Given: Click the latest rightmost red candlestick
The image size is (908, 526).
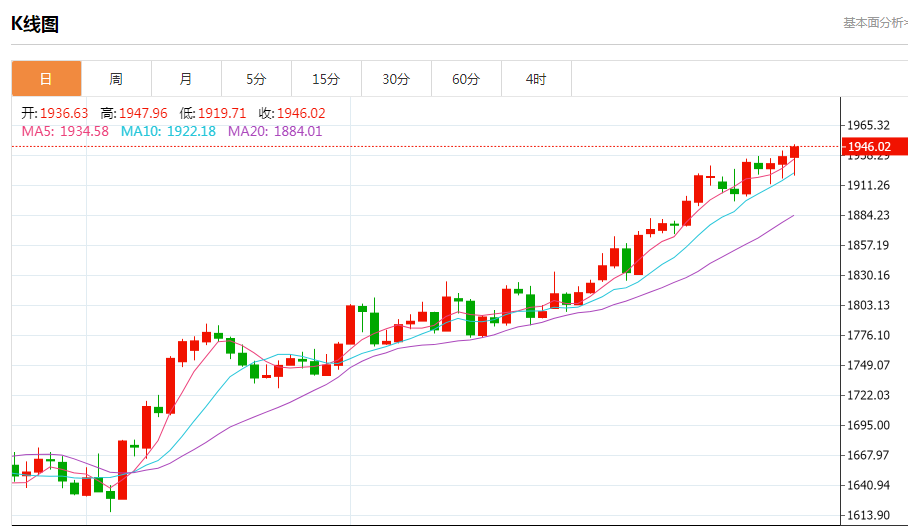Looking at the screenshot, I should [795, 152].
